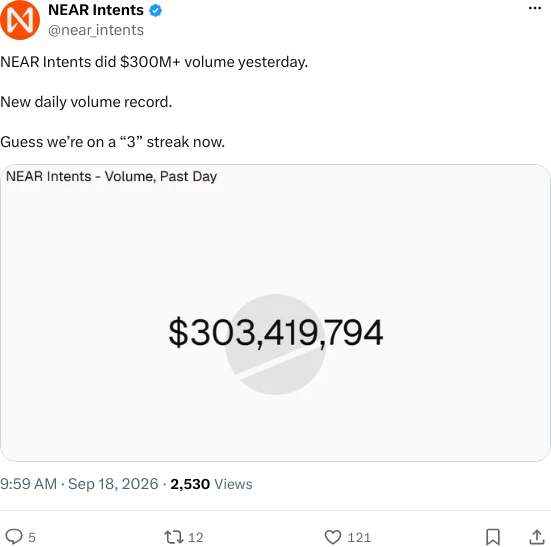Click the reply speech bubble icon
The image size is (551, 547).
pyautogui.click(x=14, y=536)
